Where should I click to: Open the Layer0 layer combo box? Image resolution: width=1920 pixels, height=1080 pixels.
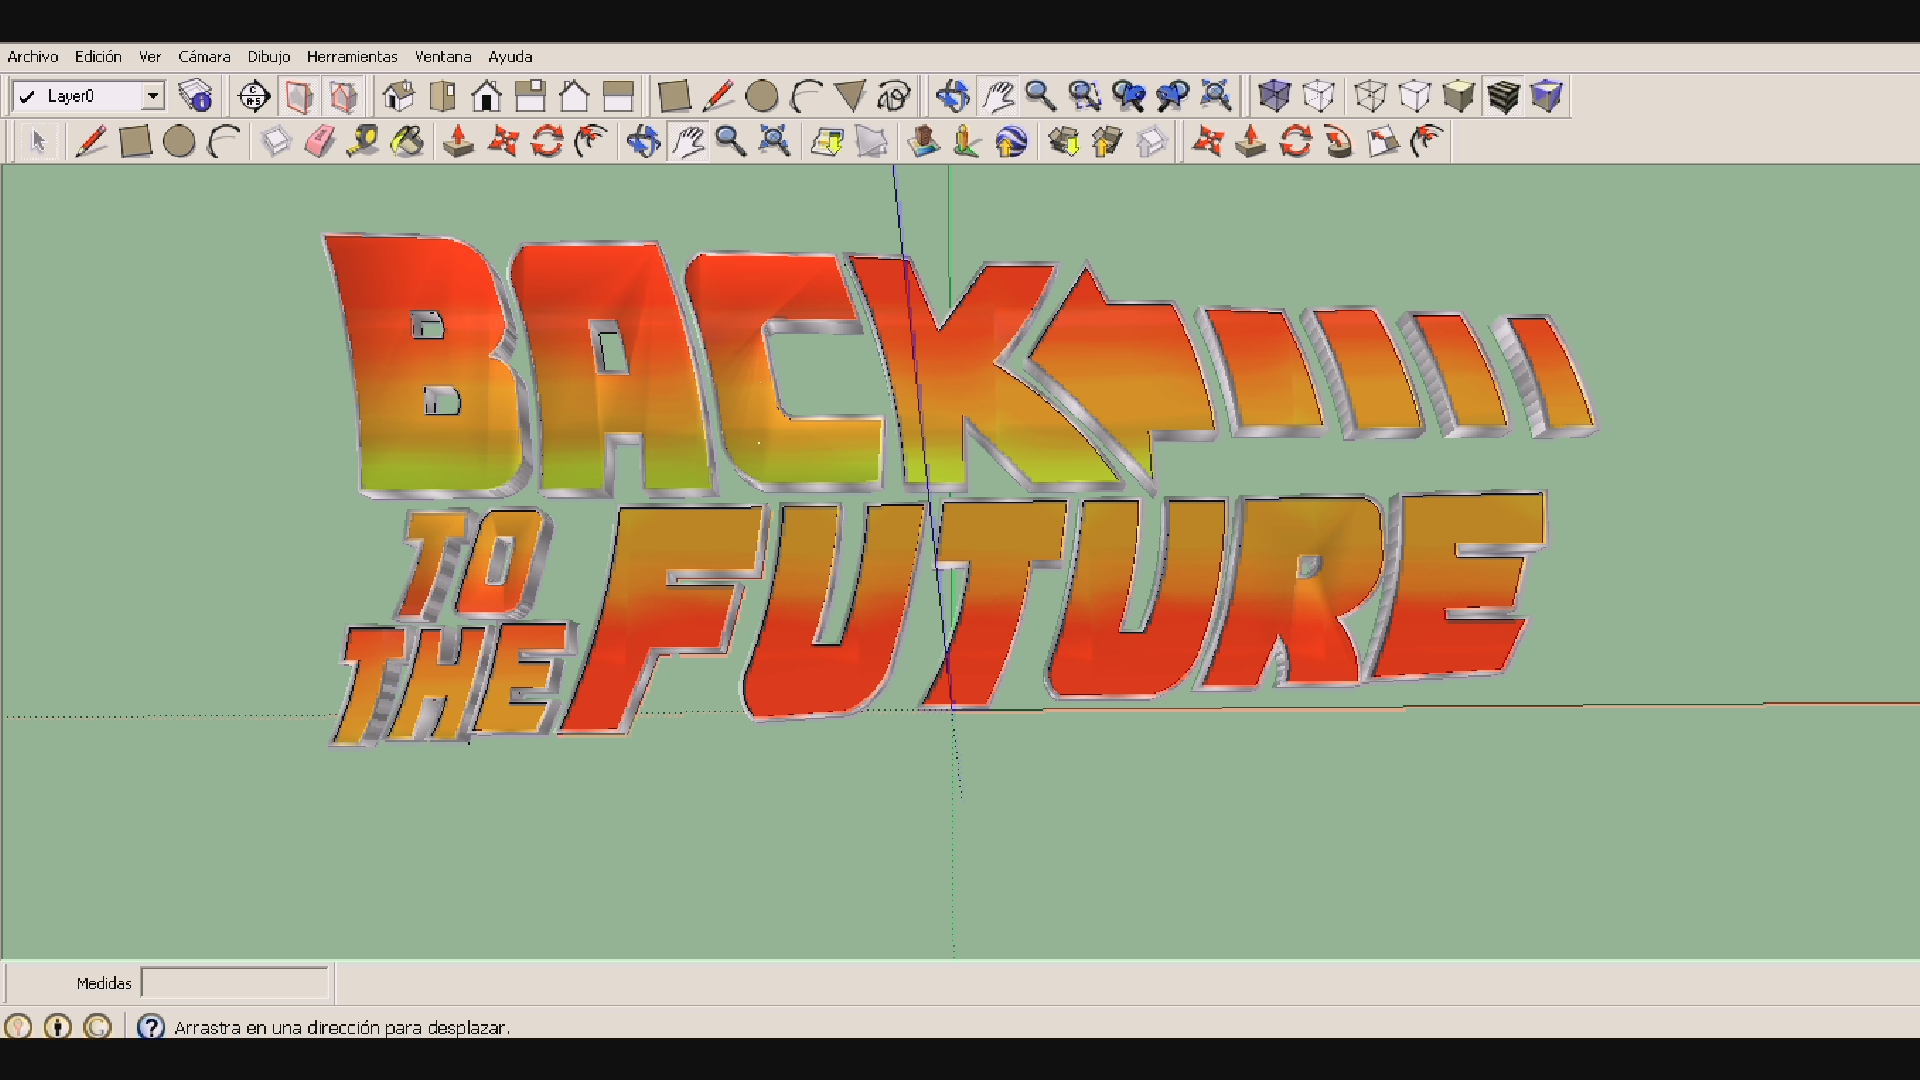[88, 96]
